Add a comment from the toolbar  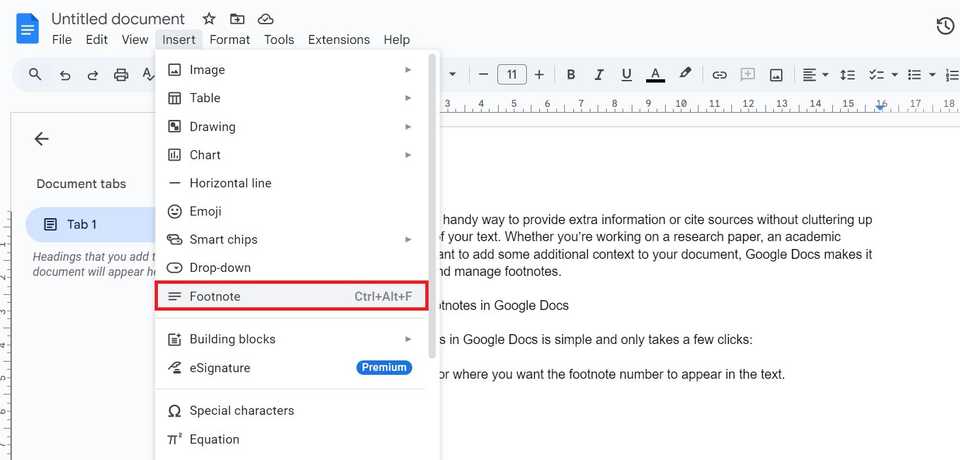[748, 75]
